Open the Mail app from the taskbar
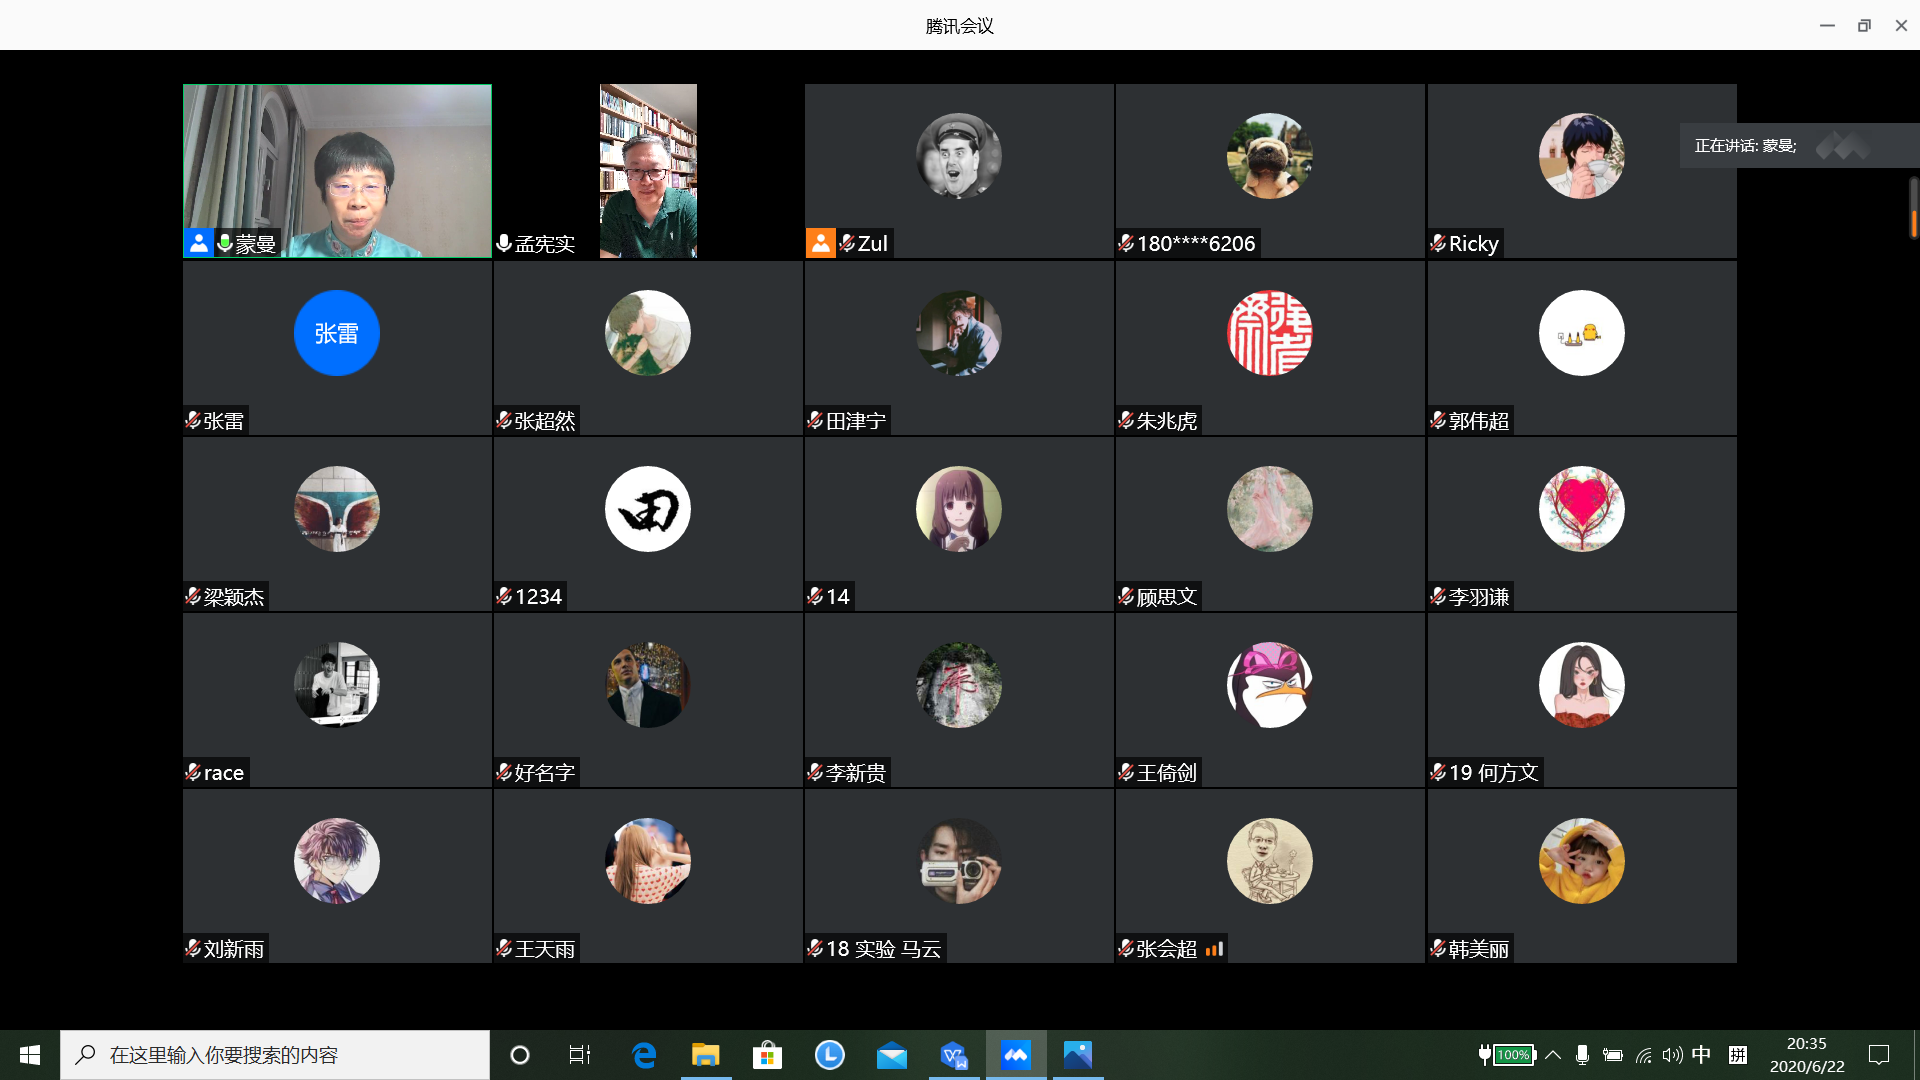Viewport: 1920px width, 1080px height. pyautogui.click(x=892, y=1055)
